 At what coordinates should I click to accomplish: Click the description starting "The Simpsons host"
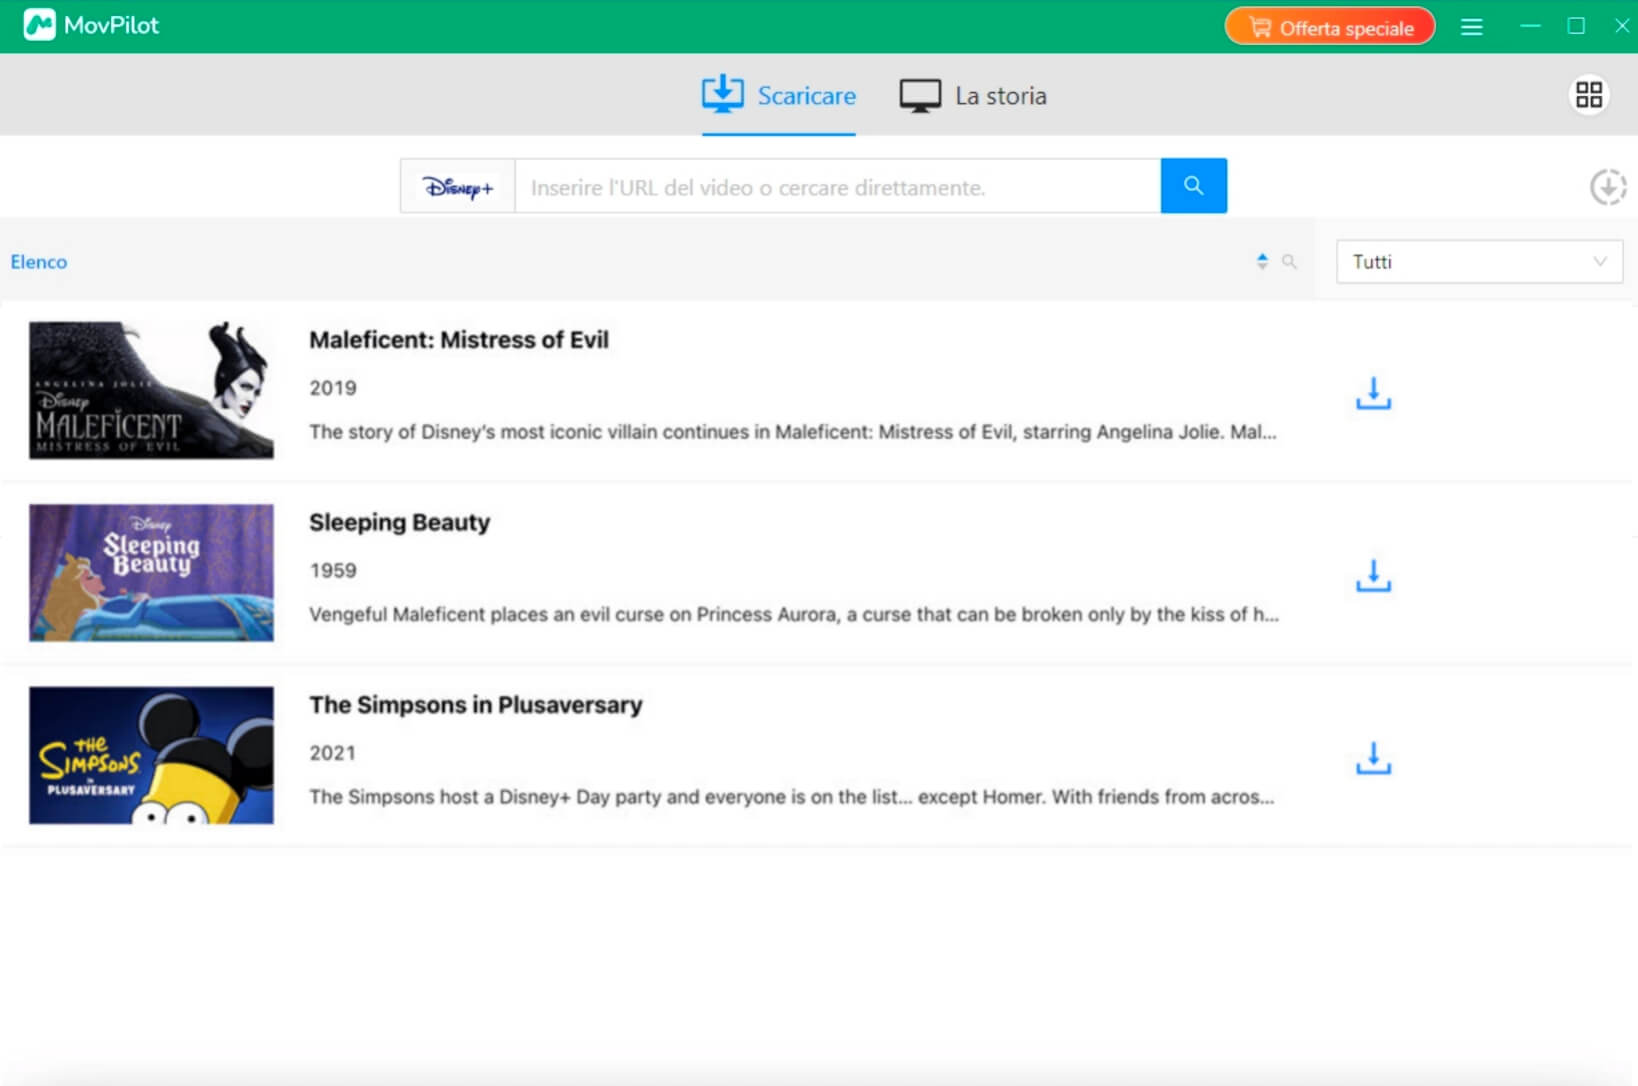click(x=792, y=797)
